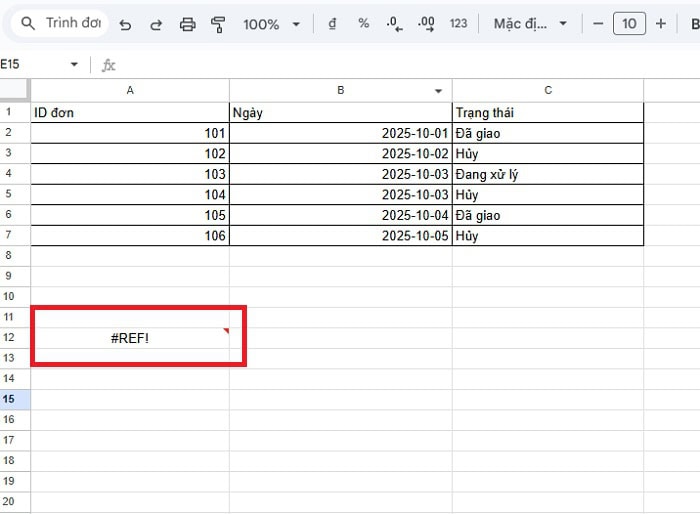Open the 100% zoom dropdown
The height and width of the screenshot is (514, 700).
tap(271, 24)
